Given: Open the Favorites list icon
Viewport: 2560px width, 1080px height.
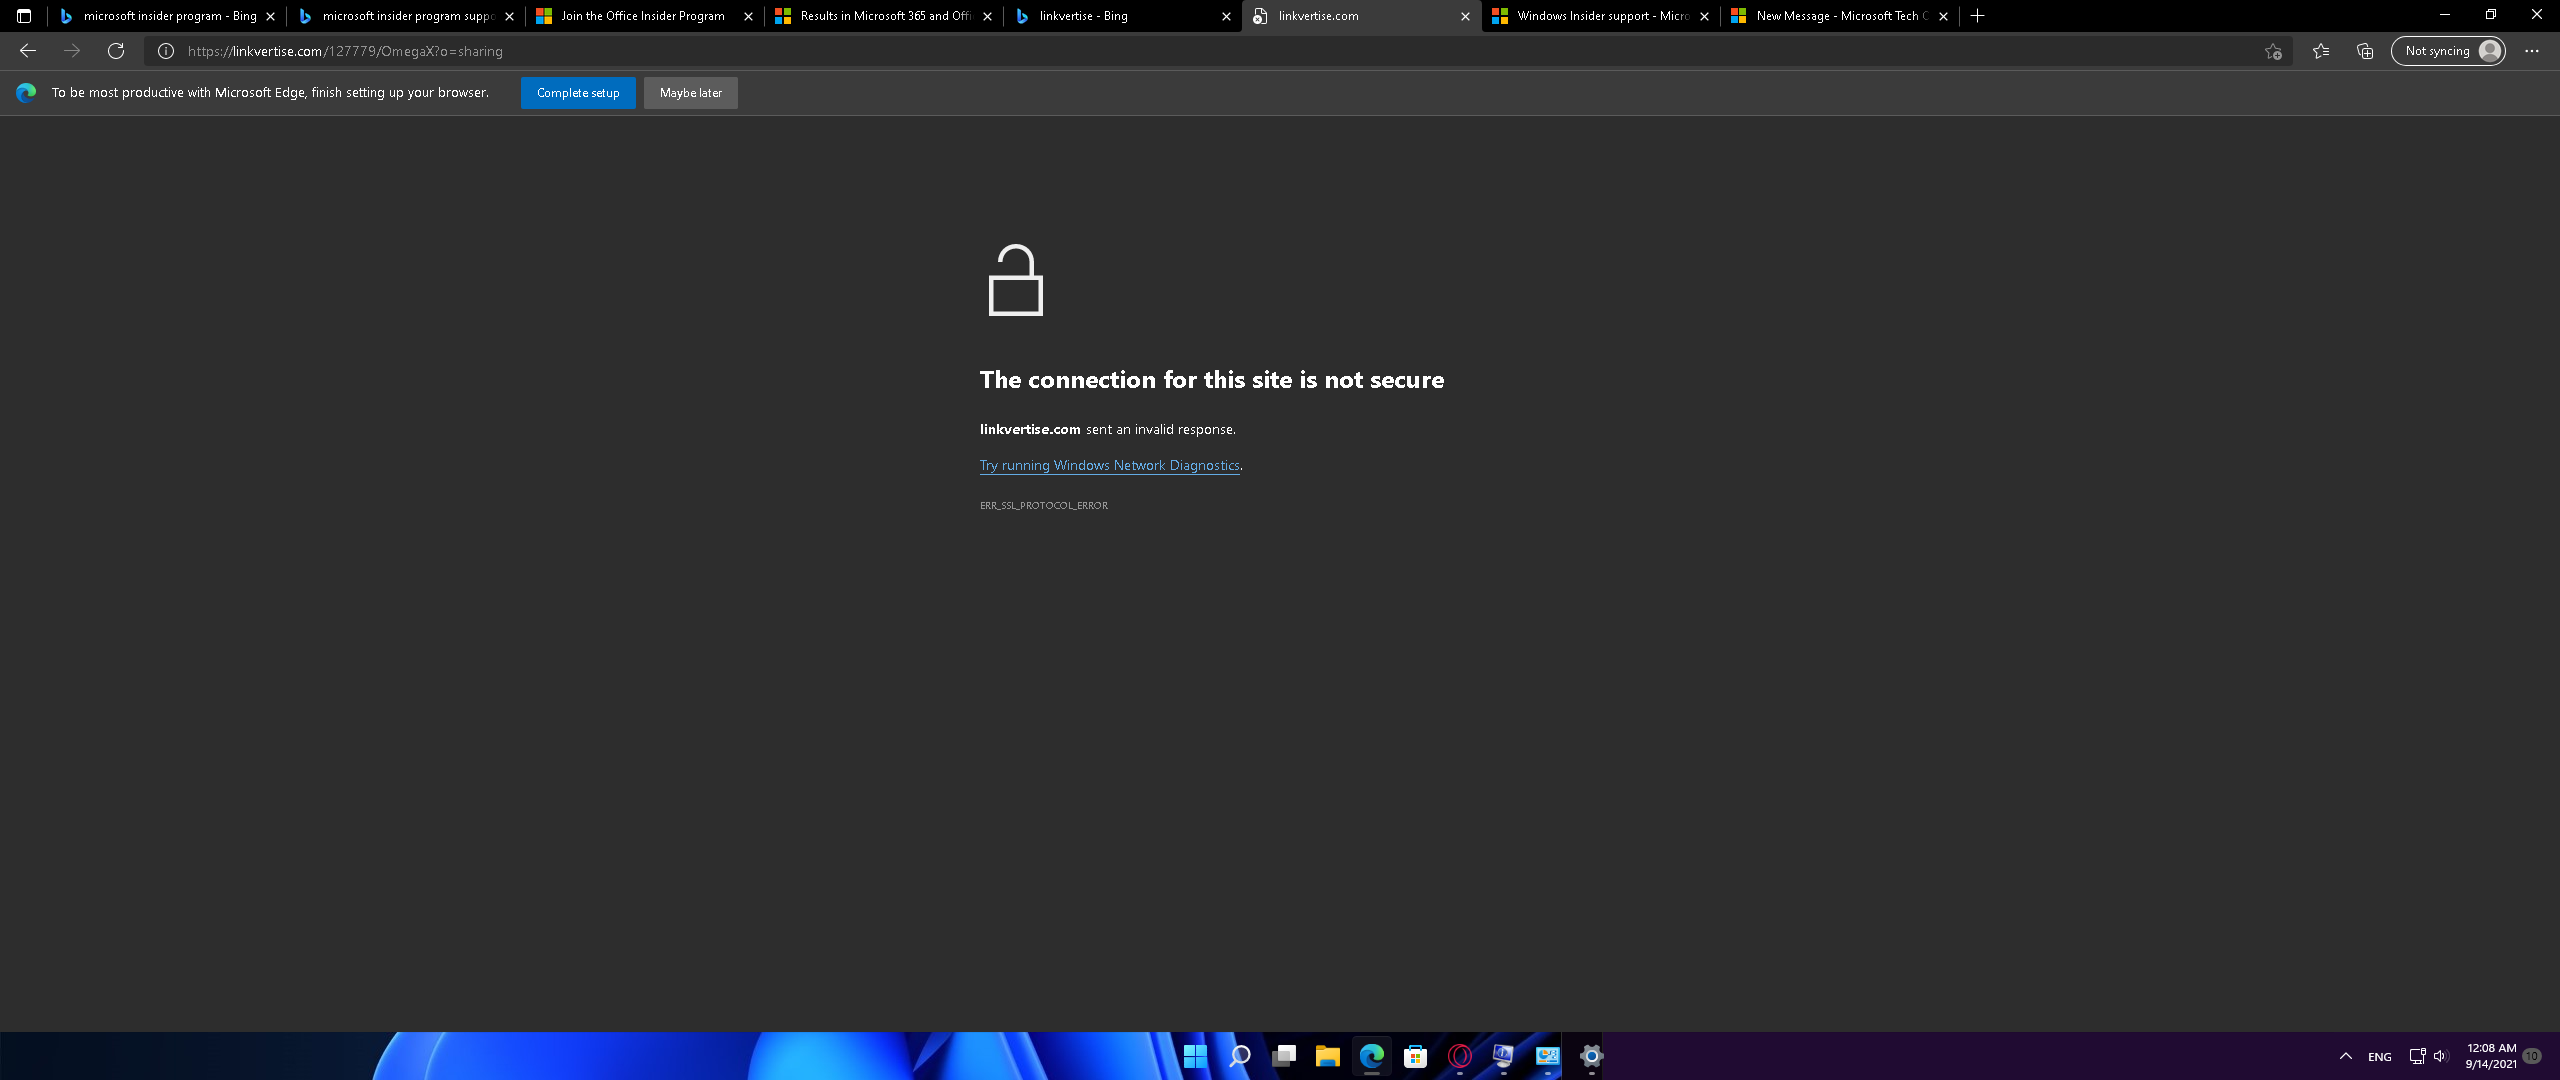Looking at the screenshot, I should [x=2321, y=51].
